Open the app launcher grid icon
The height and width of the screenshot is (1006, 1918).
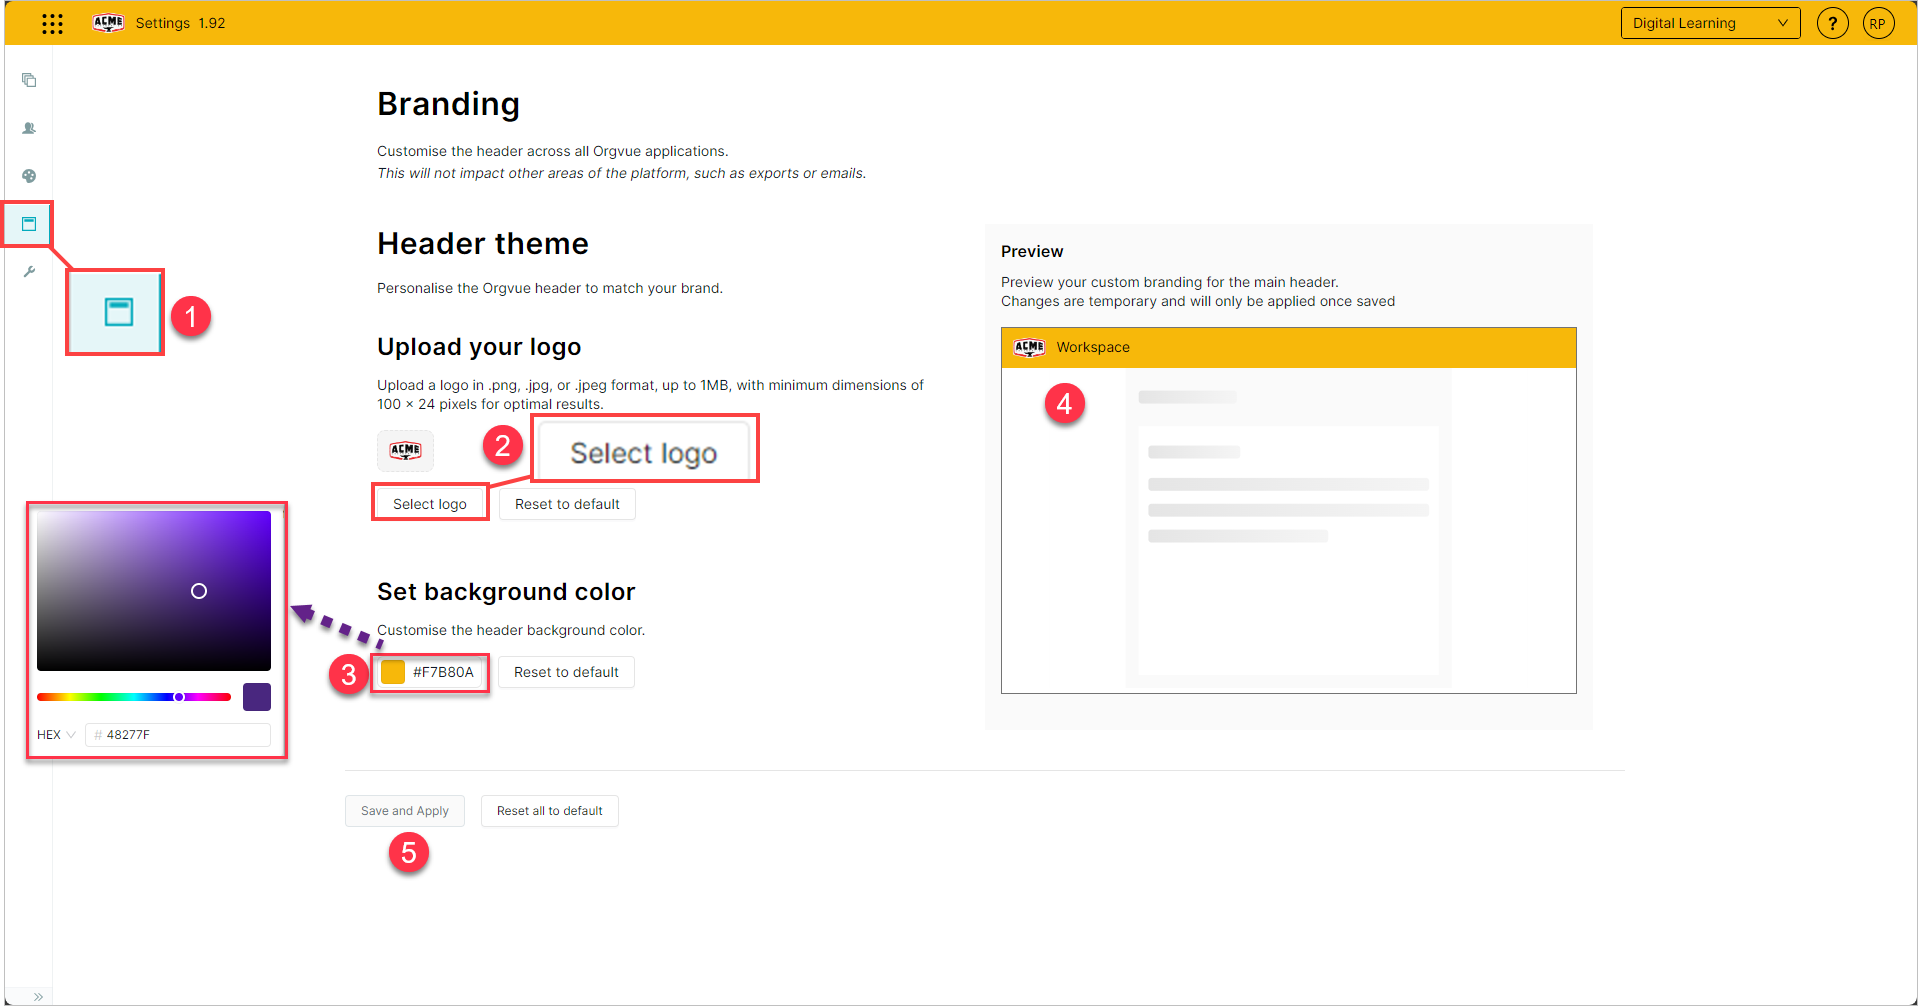click(x=52, y=23)
